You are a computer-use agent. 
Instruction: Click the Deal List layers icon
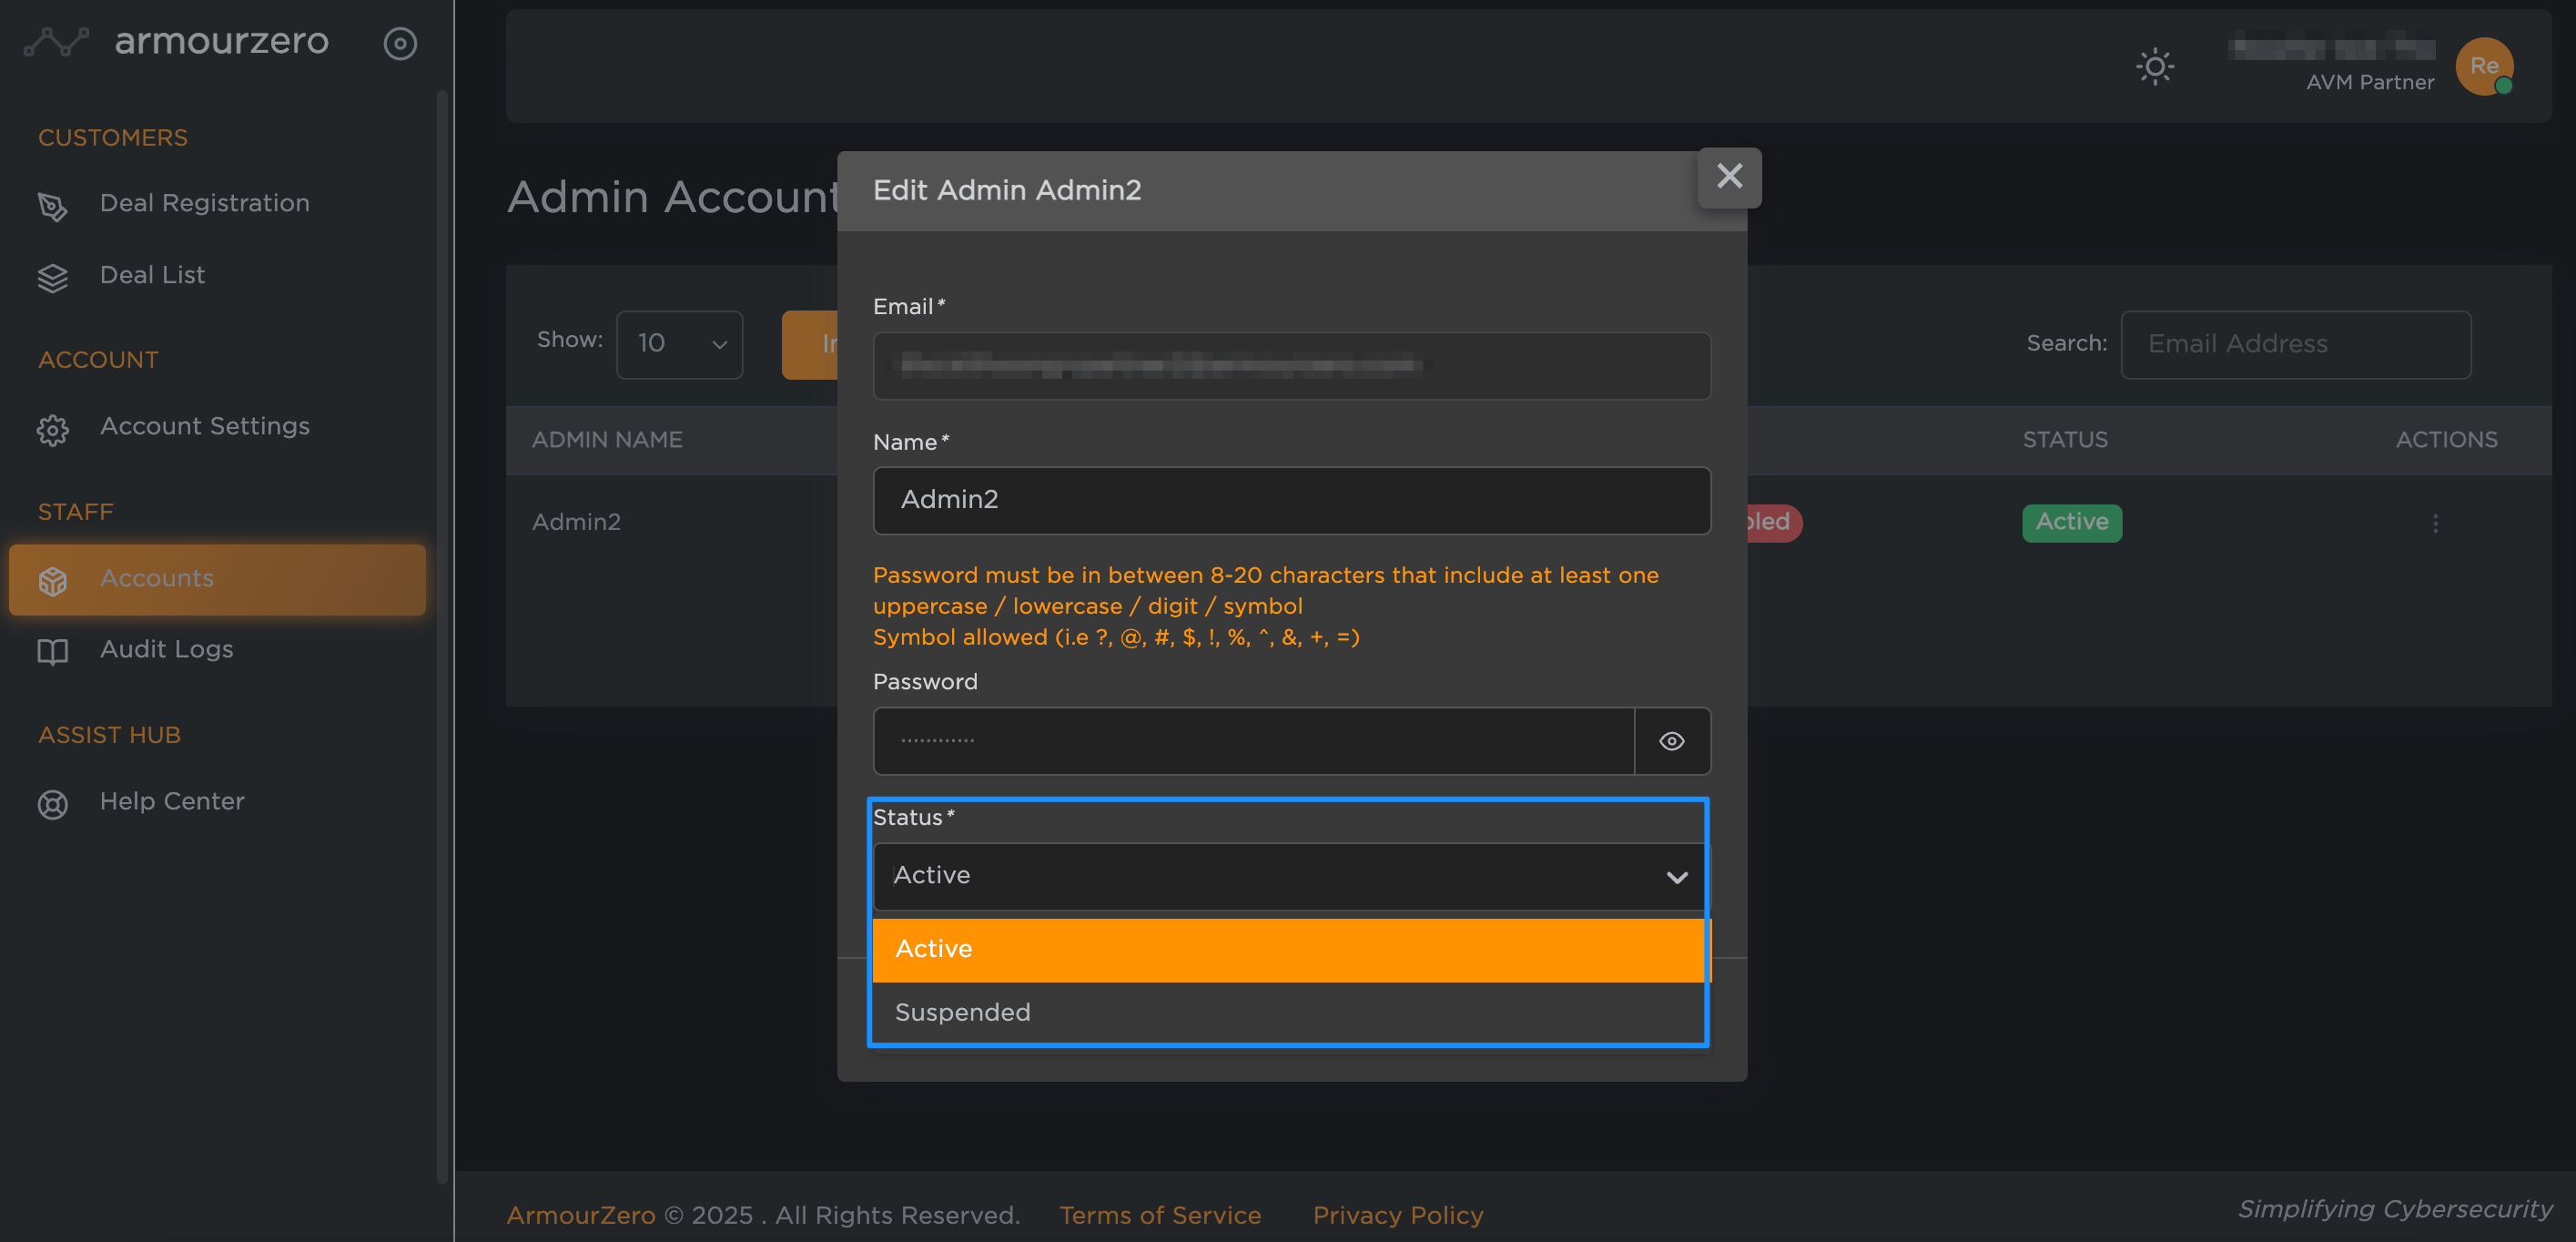tap(52, 277)
